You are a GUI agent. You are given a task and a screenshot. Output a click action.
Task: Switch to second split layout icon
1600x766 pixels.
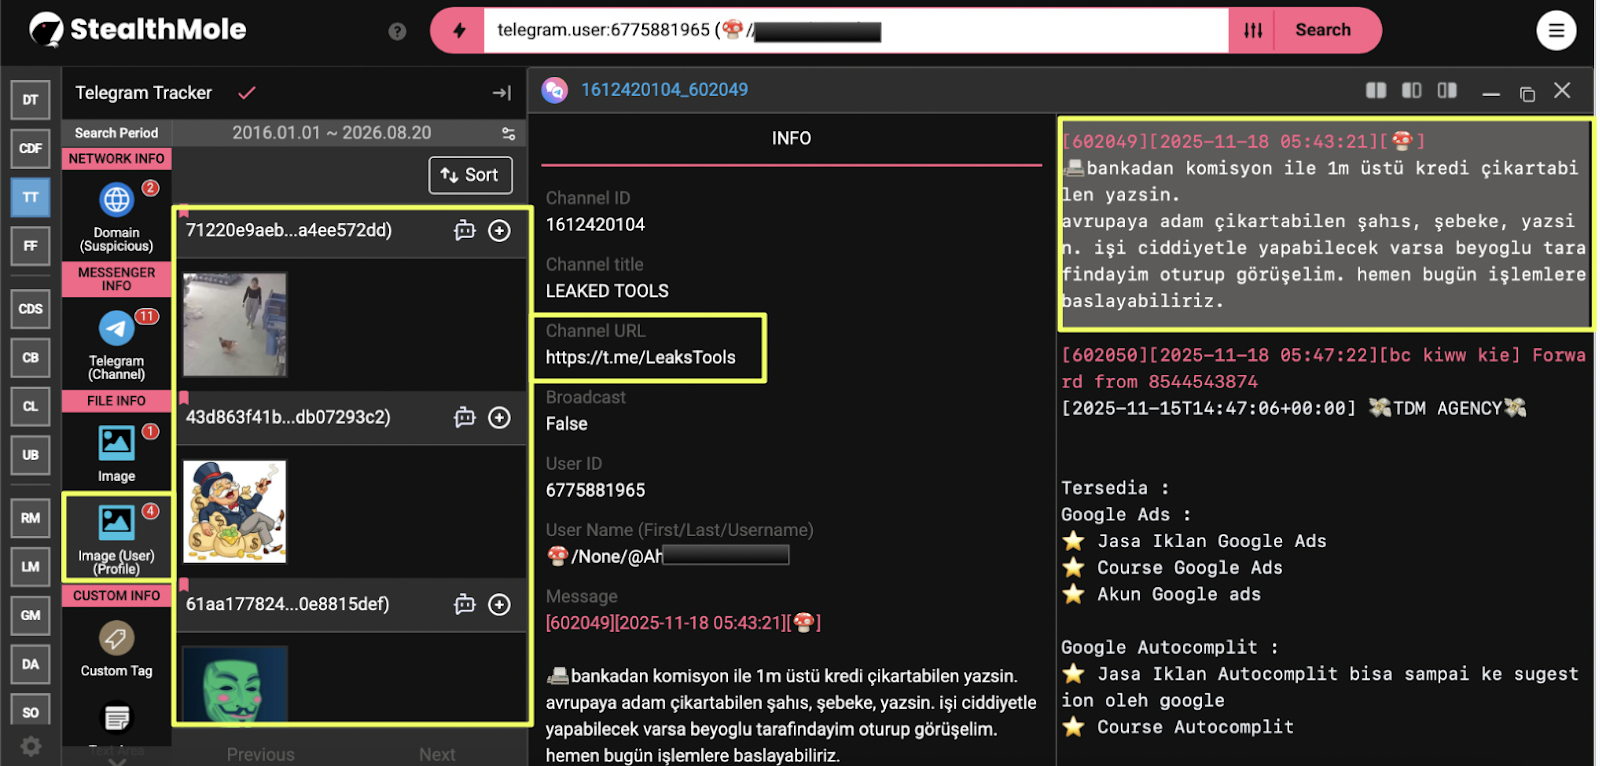[1411, 91]
